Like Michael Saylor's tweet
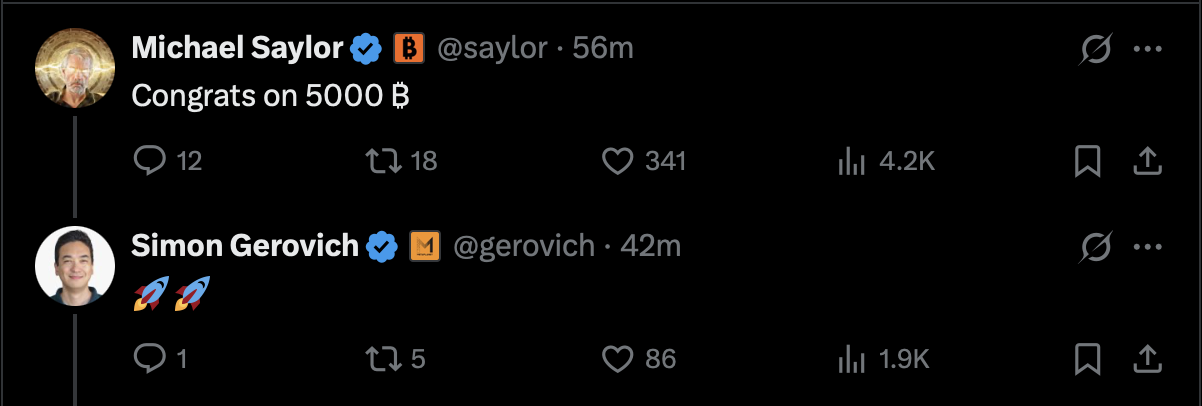The width and height of the screenshot is (1202, 406). coord(619,160)
